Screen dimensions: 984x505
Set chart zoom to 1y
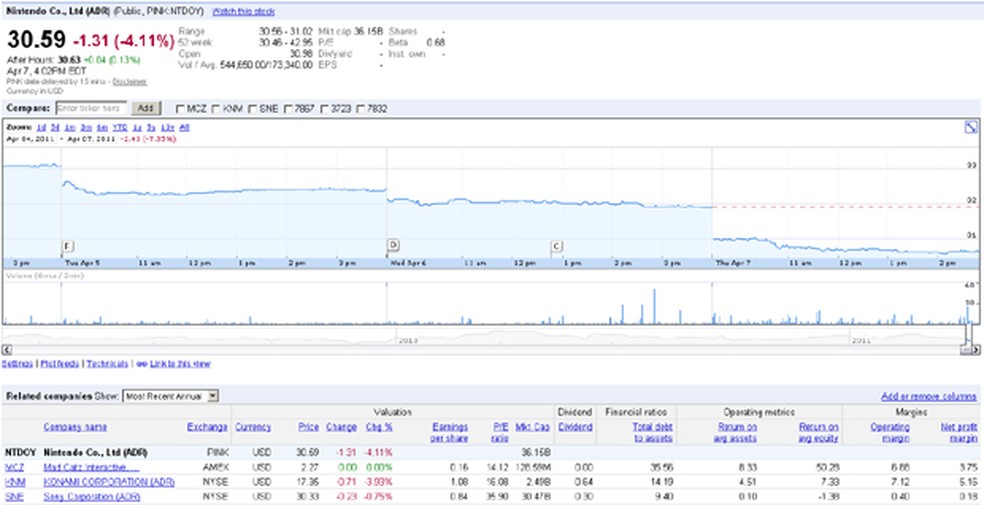(137, 127)
